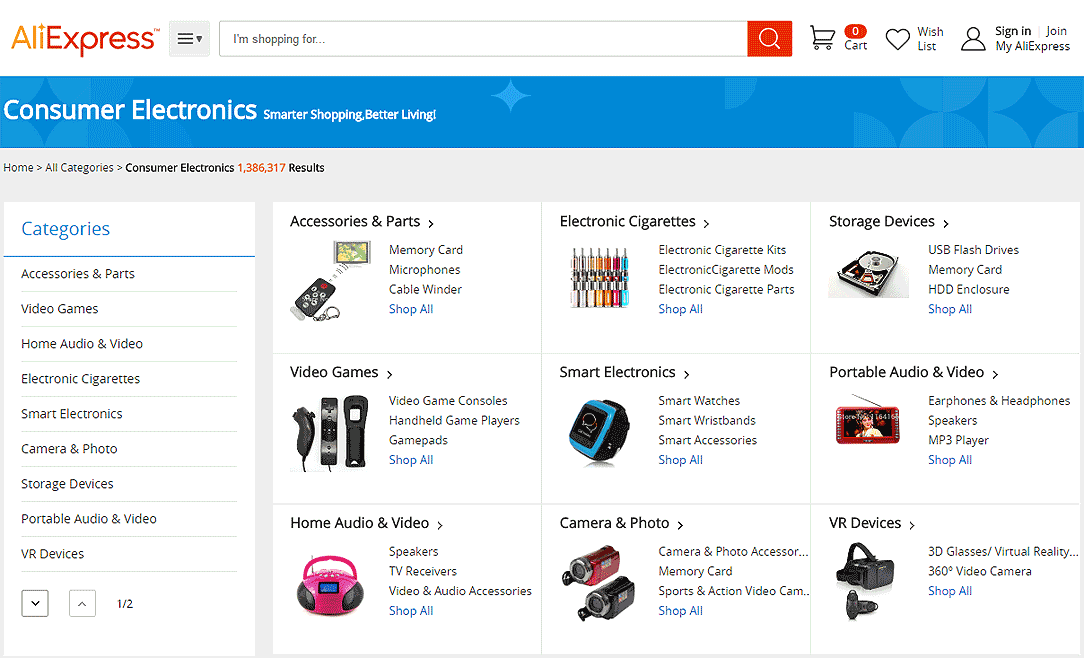Click the AliExpress logo
1084x658 pixels.
(85, 39)
